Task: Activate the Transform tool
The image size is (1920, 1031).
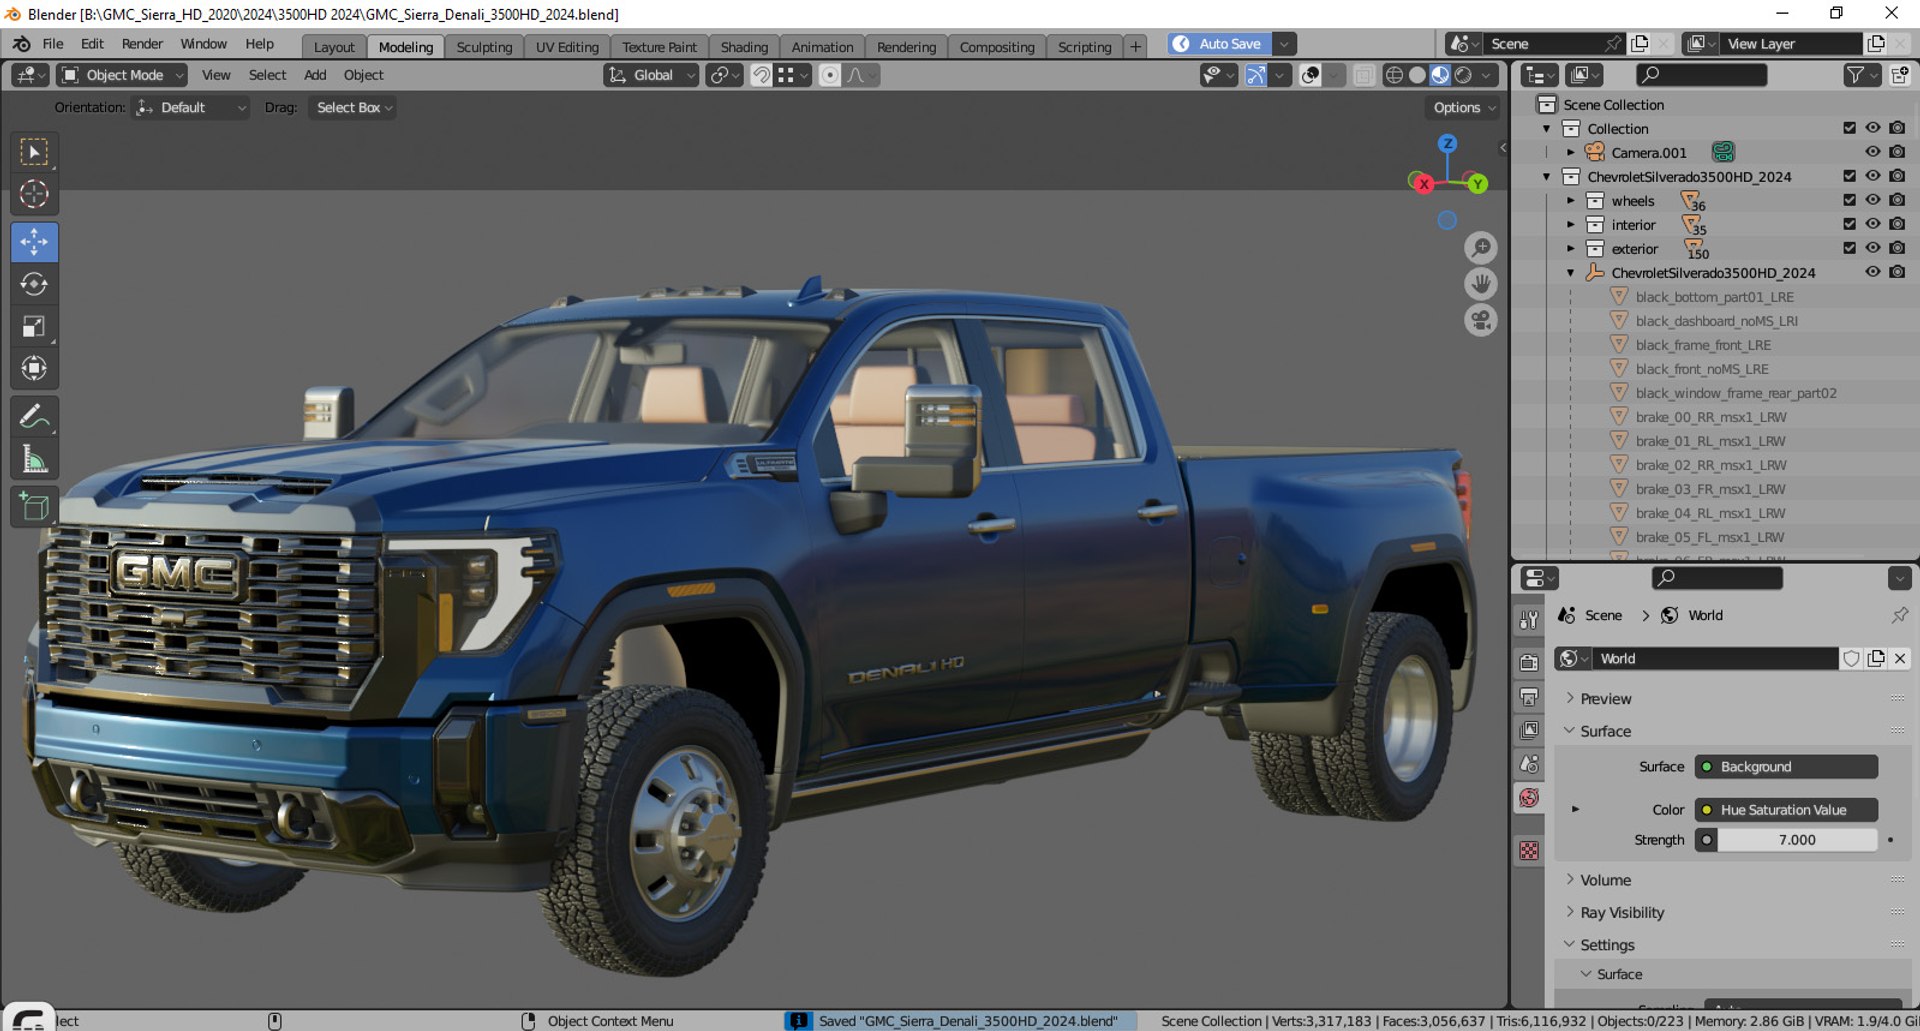Action: [x=34, y=368]
